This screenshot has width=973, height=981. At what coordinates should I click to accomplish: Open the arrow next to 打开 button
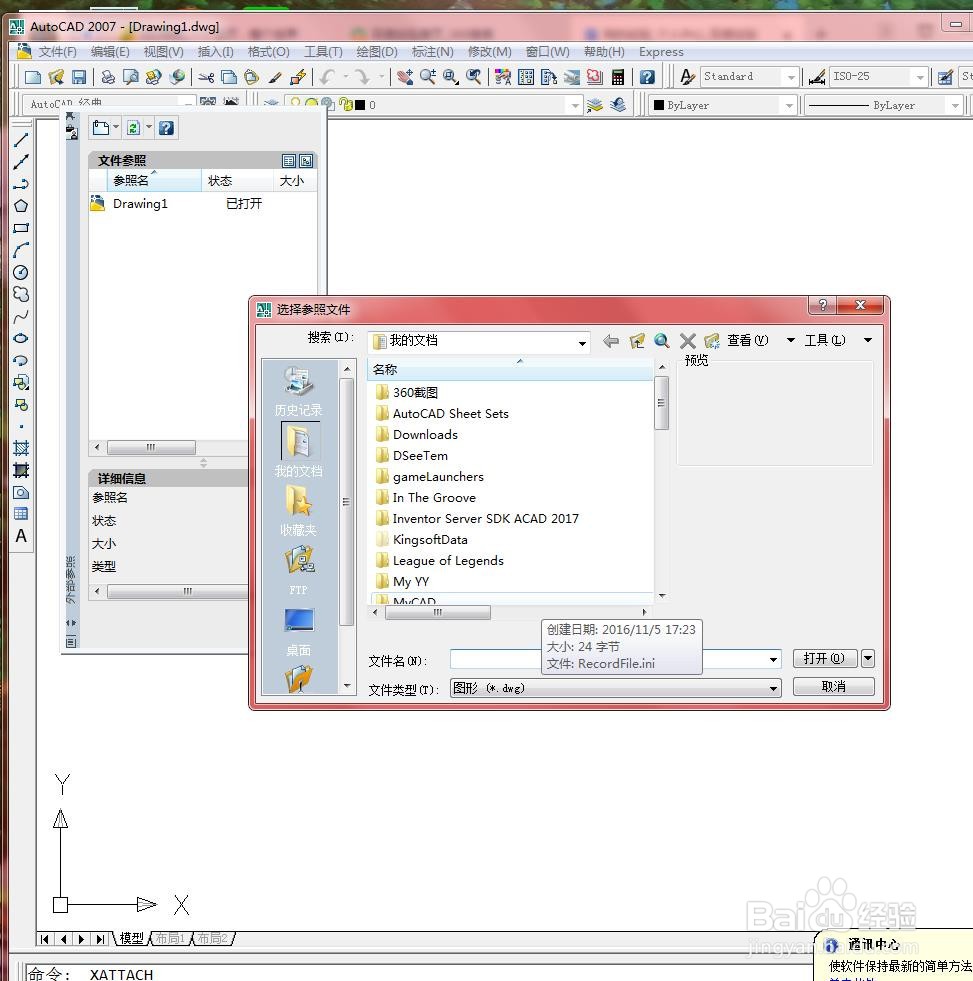pos(868,658)
